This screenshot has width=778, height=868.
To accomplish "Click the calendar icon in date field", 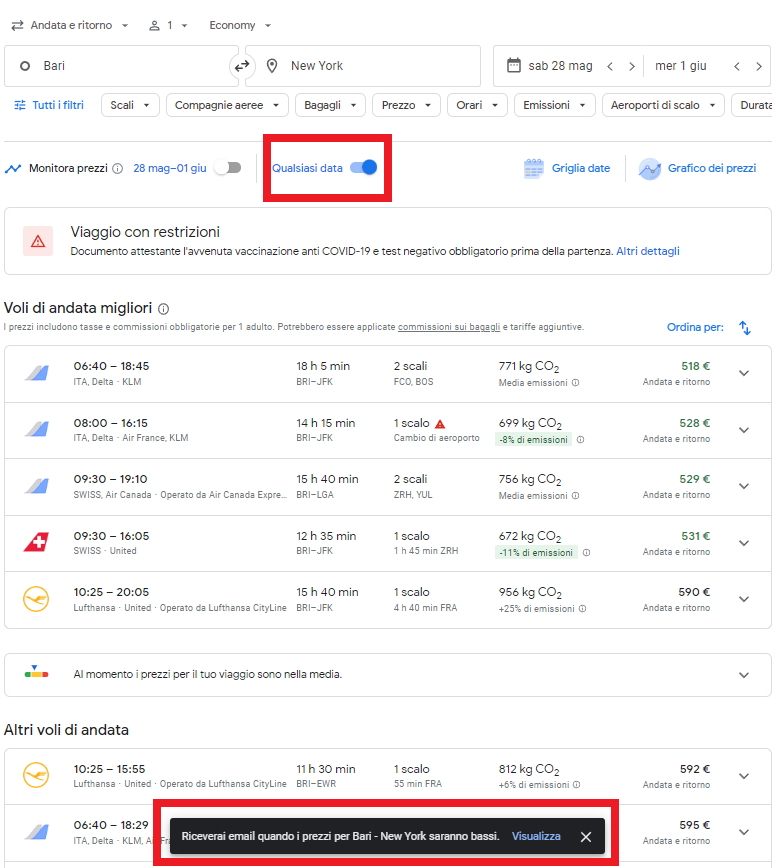I will point(514,65).
